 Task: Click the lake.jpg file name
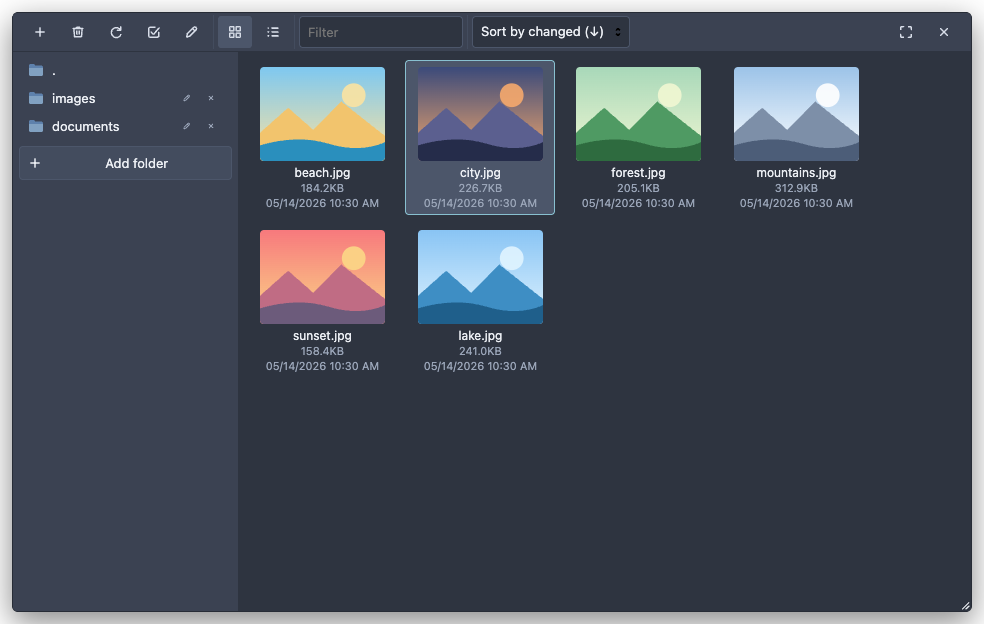click(x=480, y=336)
